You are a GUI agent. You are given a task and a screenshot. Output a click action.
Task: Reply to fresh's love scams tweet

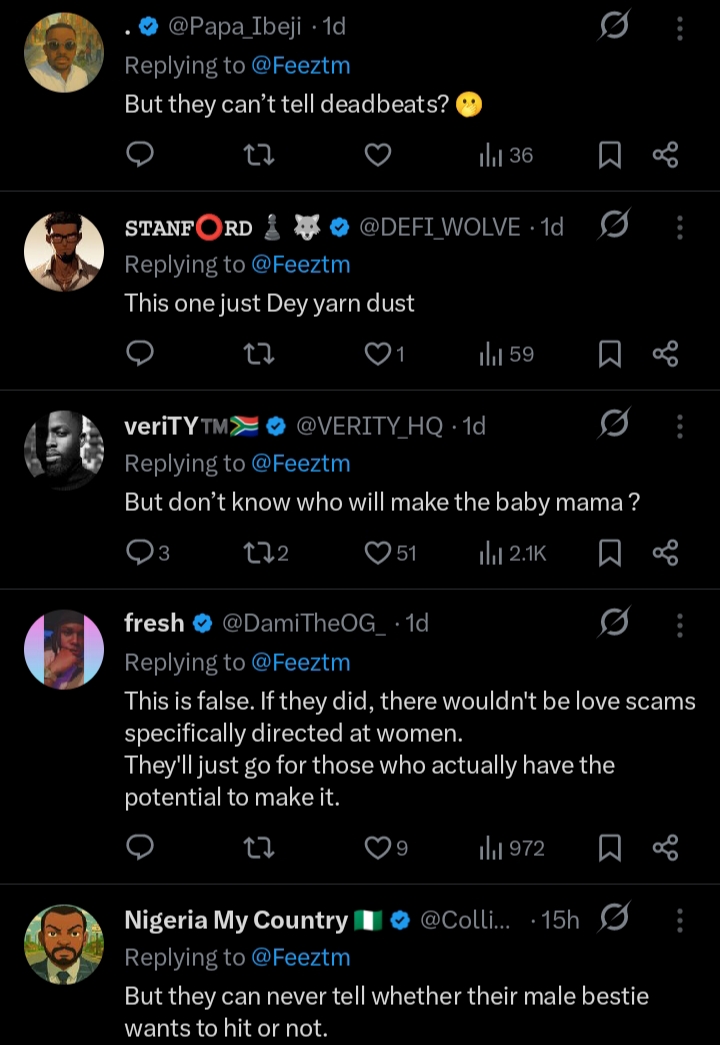pyautogui.click(x=141, y=849)
